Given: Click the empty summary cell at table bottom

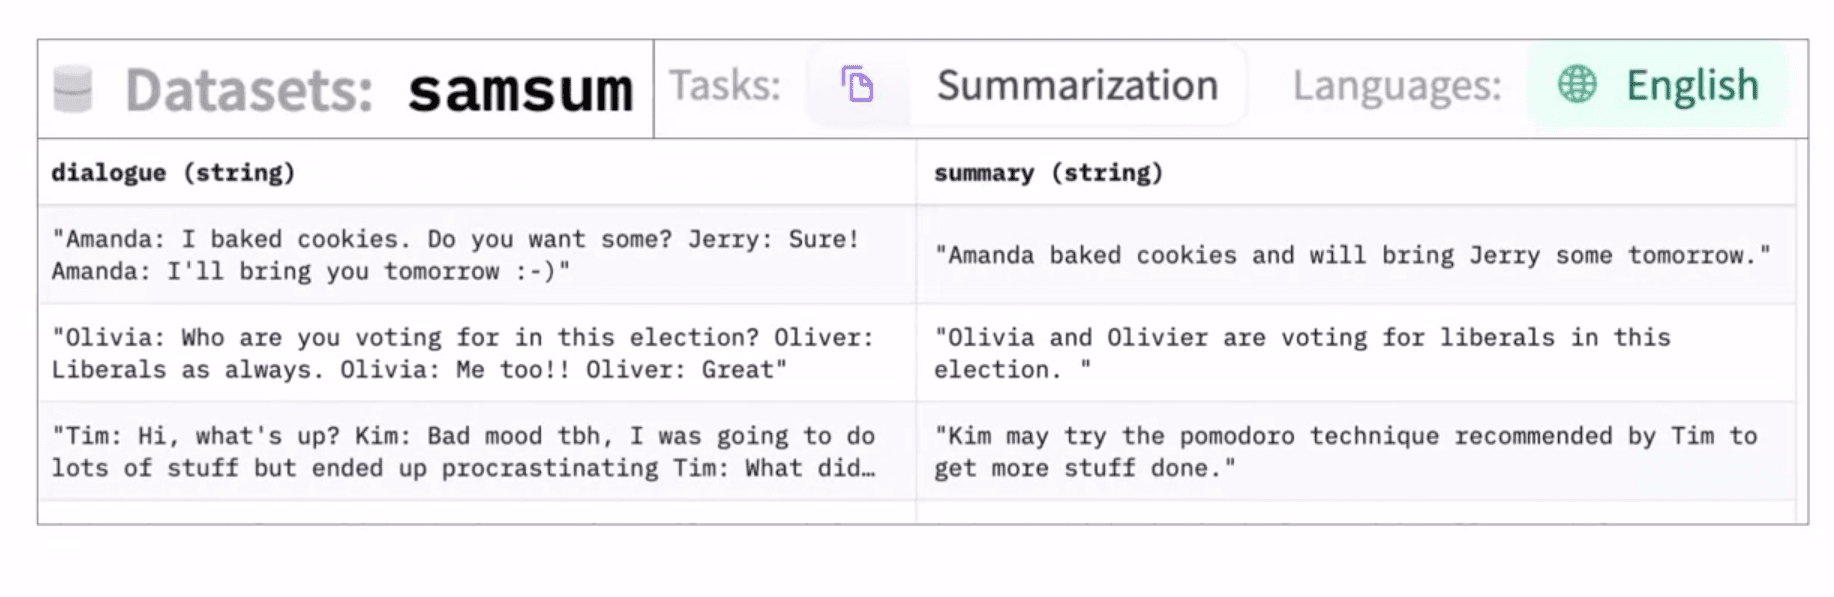Looking at the screenshot, I should coord(1356,512).
